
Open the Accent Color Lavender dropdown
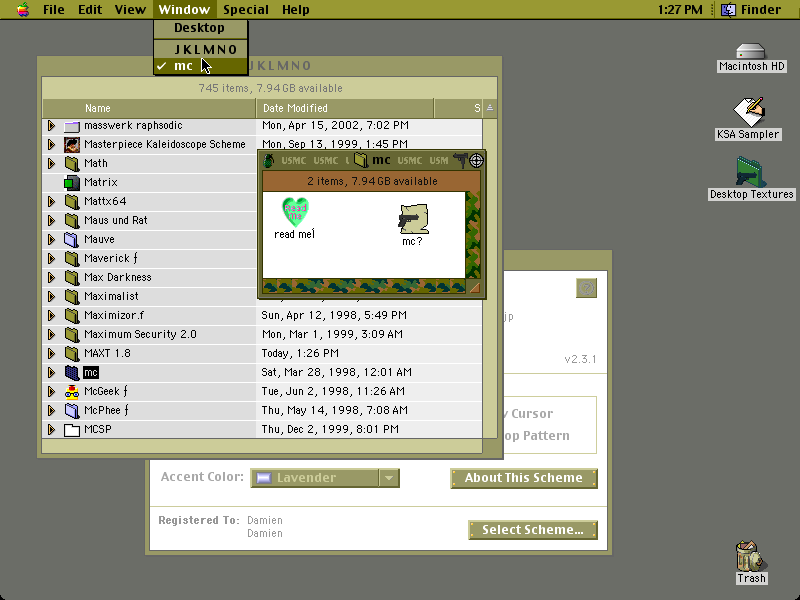pyautogui.click(x=325, y=478)
